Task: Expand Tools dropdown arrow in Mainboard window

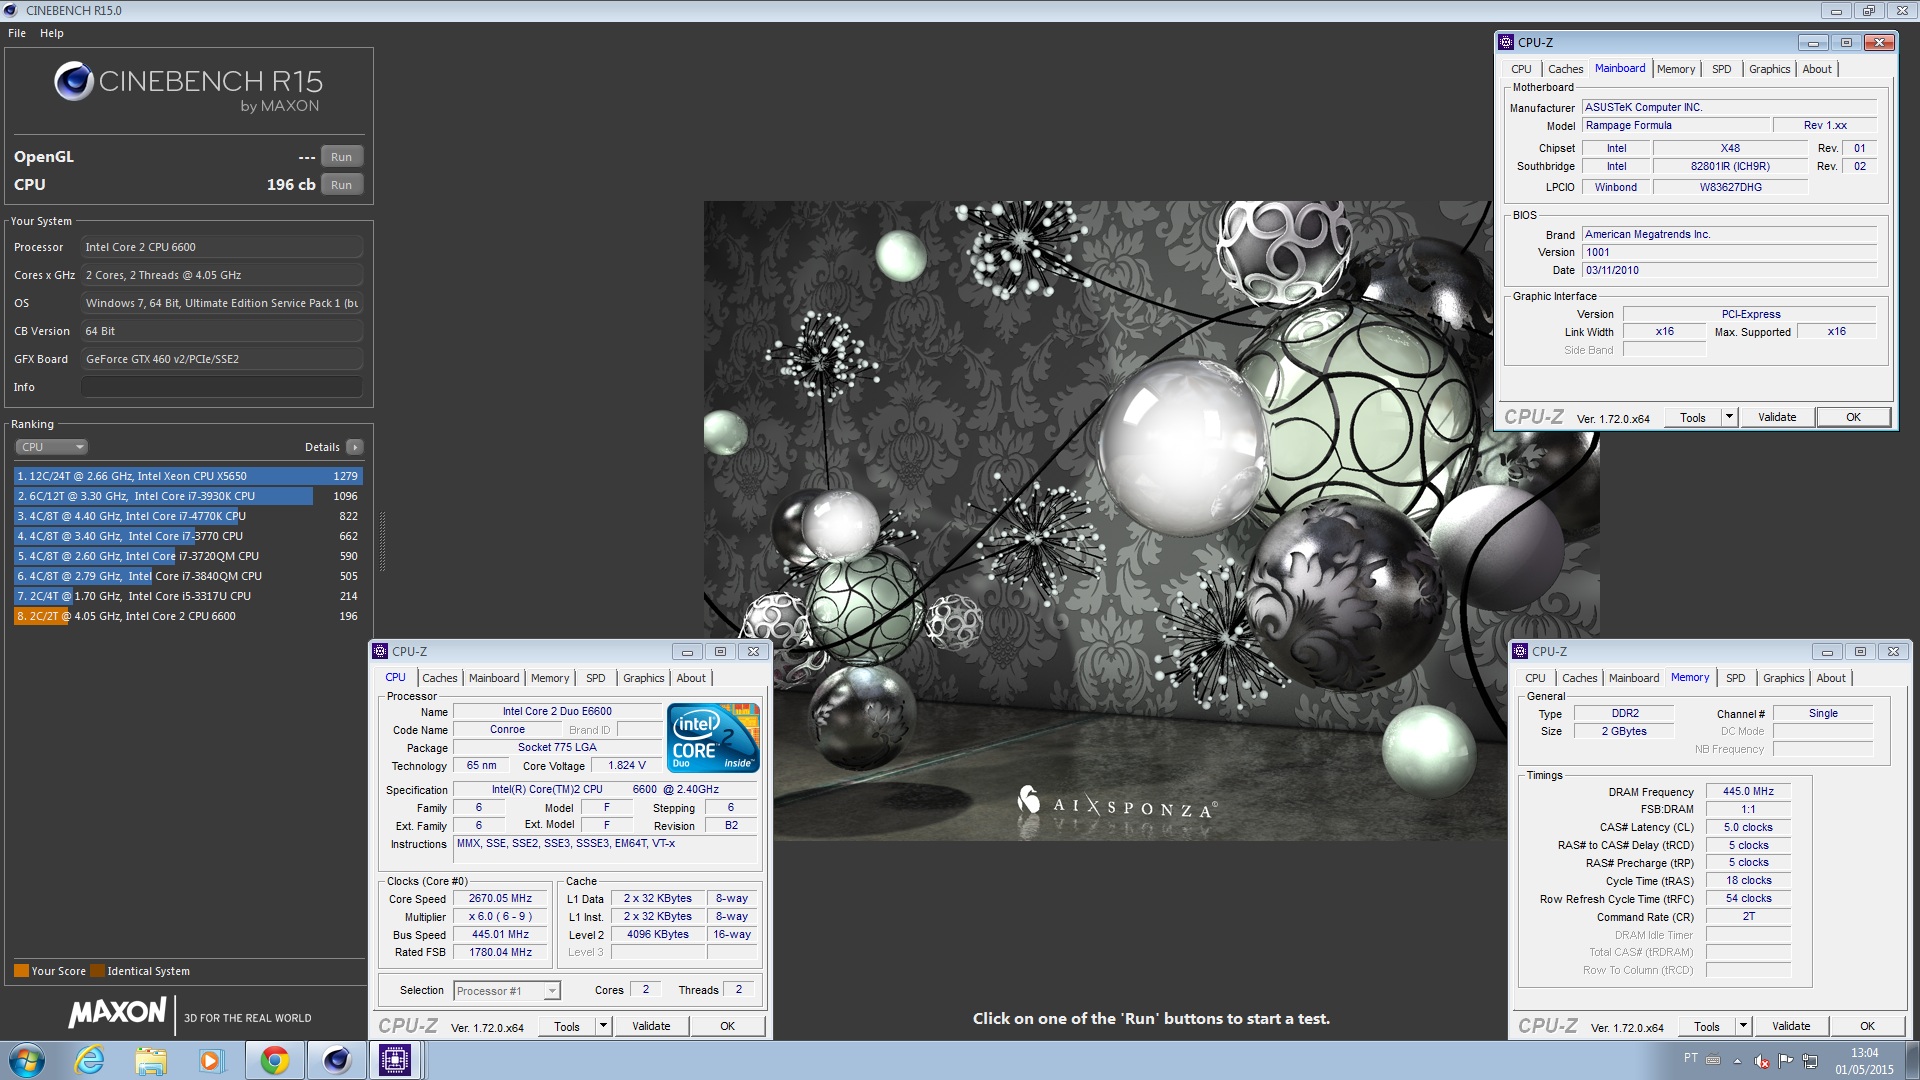Action: [1729, 417]
